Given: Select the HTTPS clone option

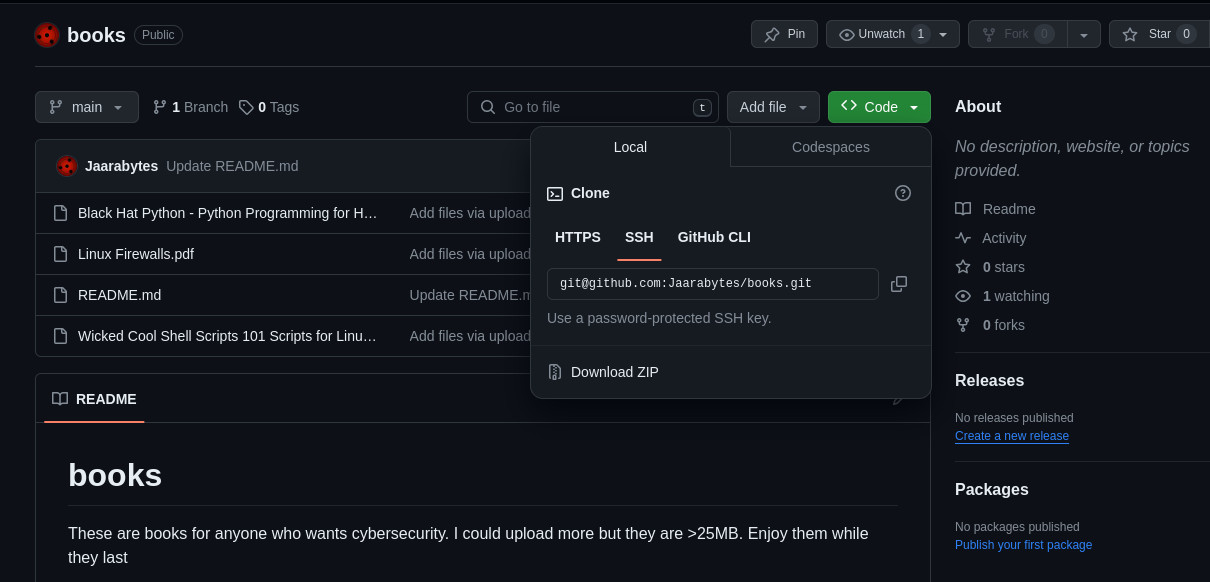Looking at the screenshot, I should coord(578,237).
